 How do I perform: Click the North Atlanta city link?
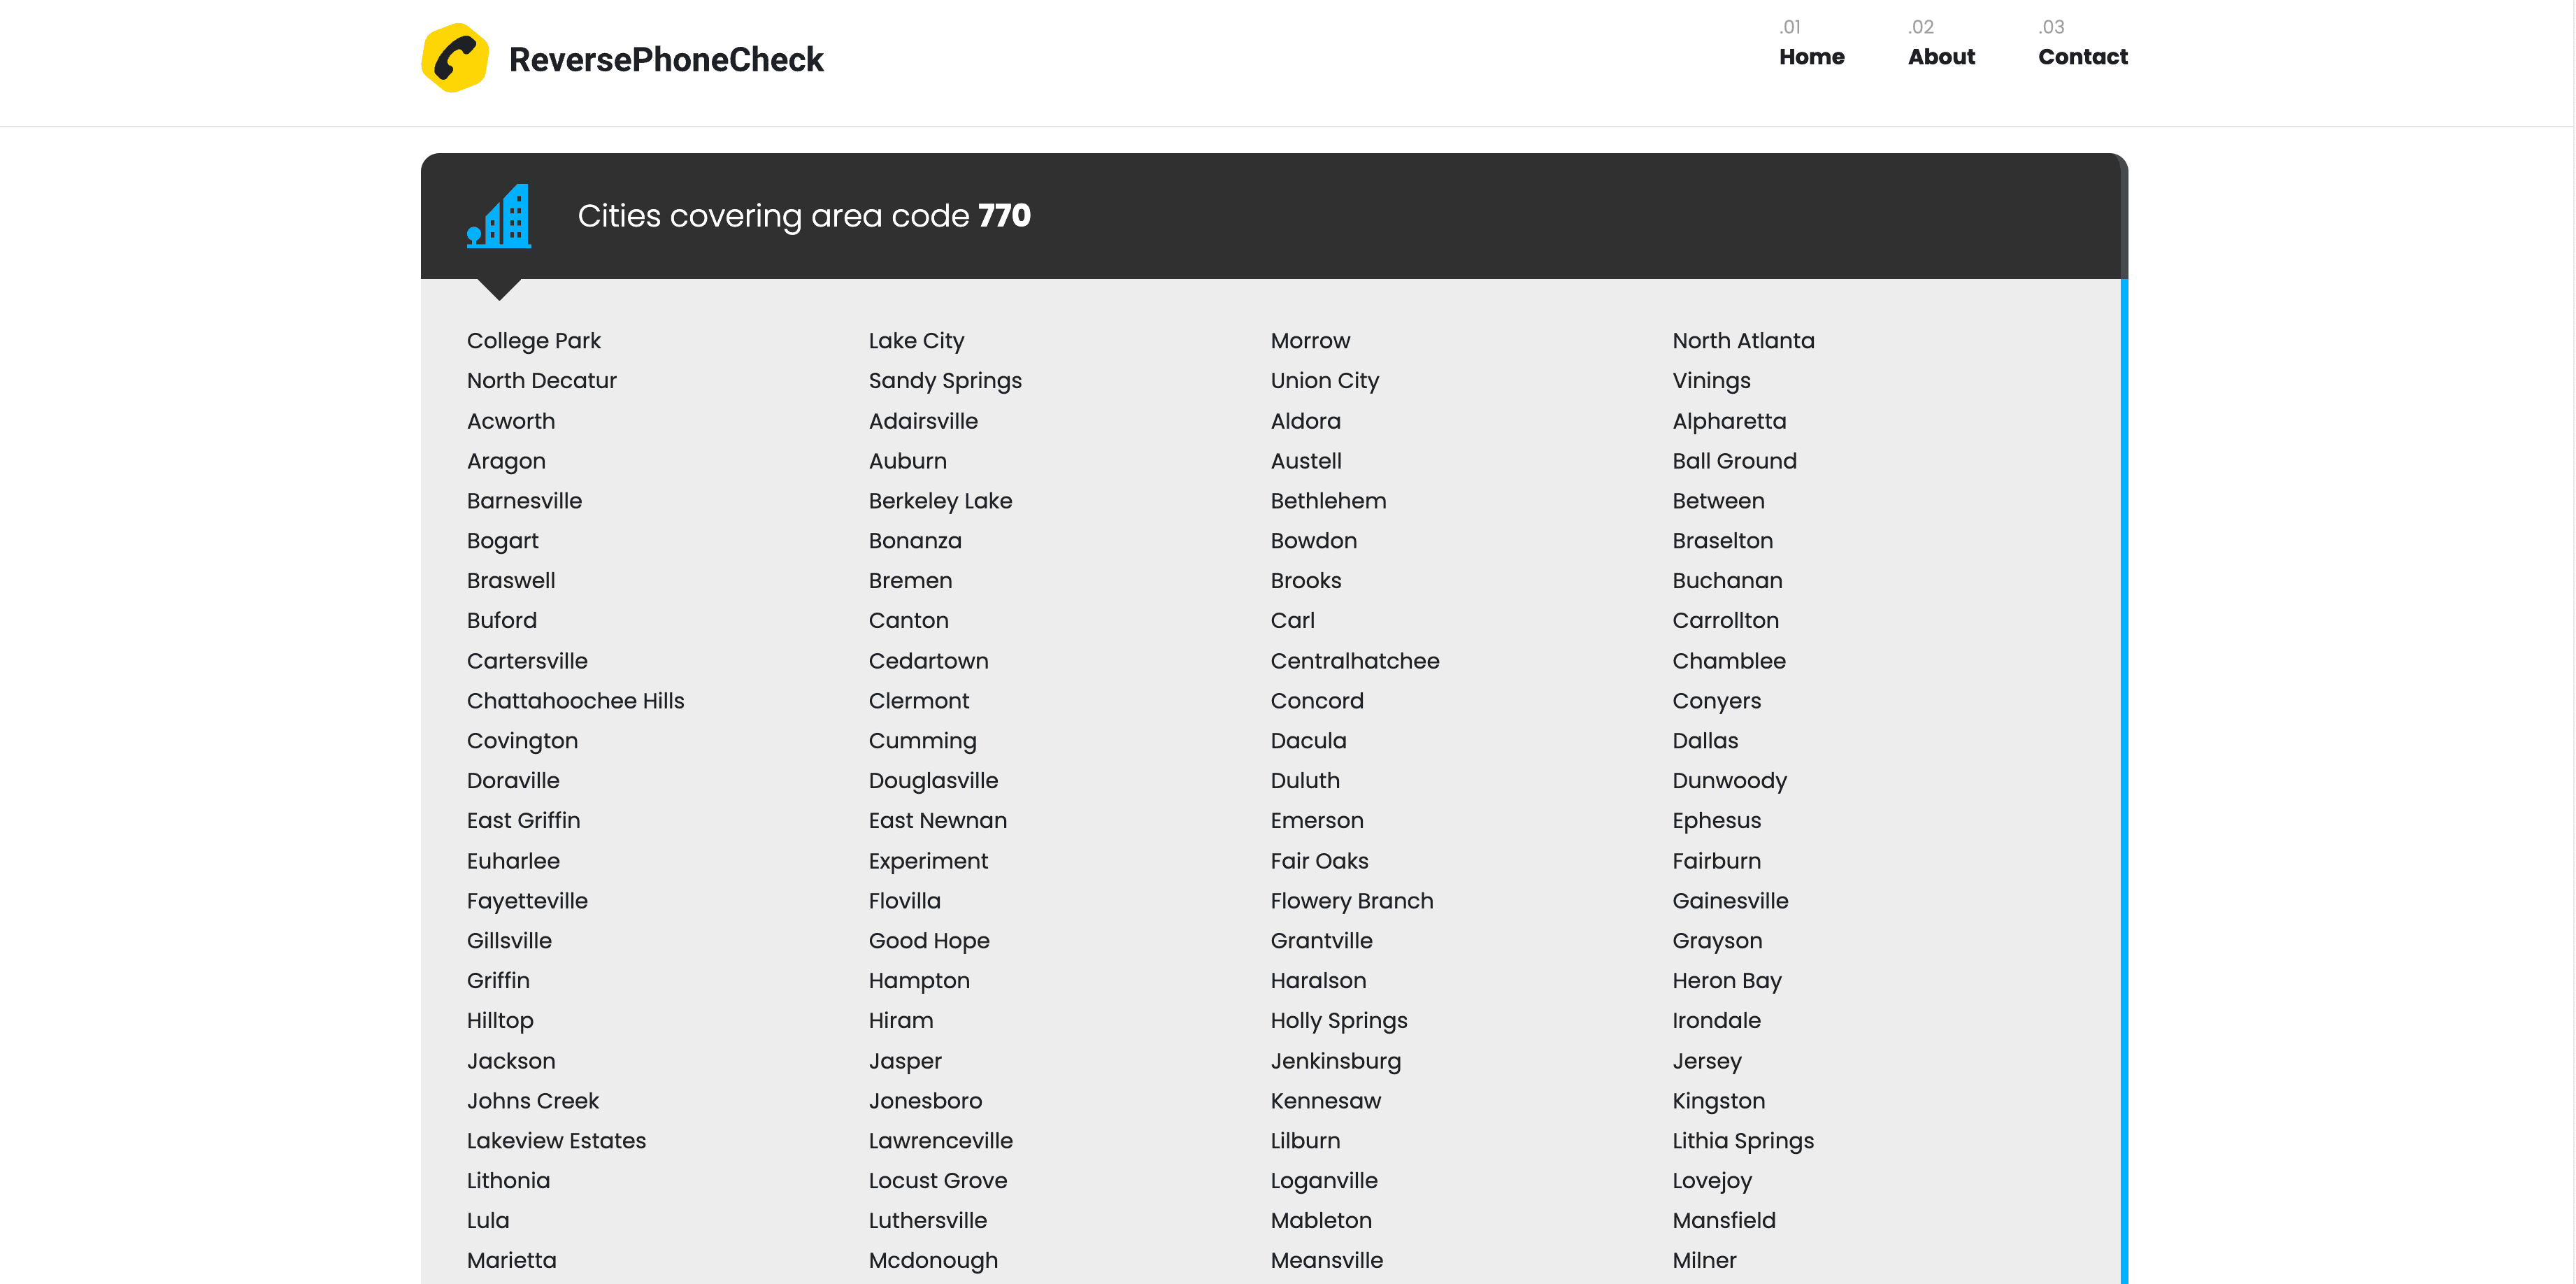[x=1743, y=341]
